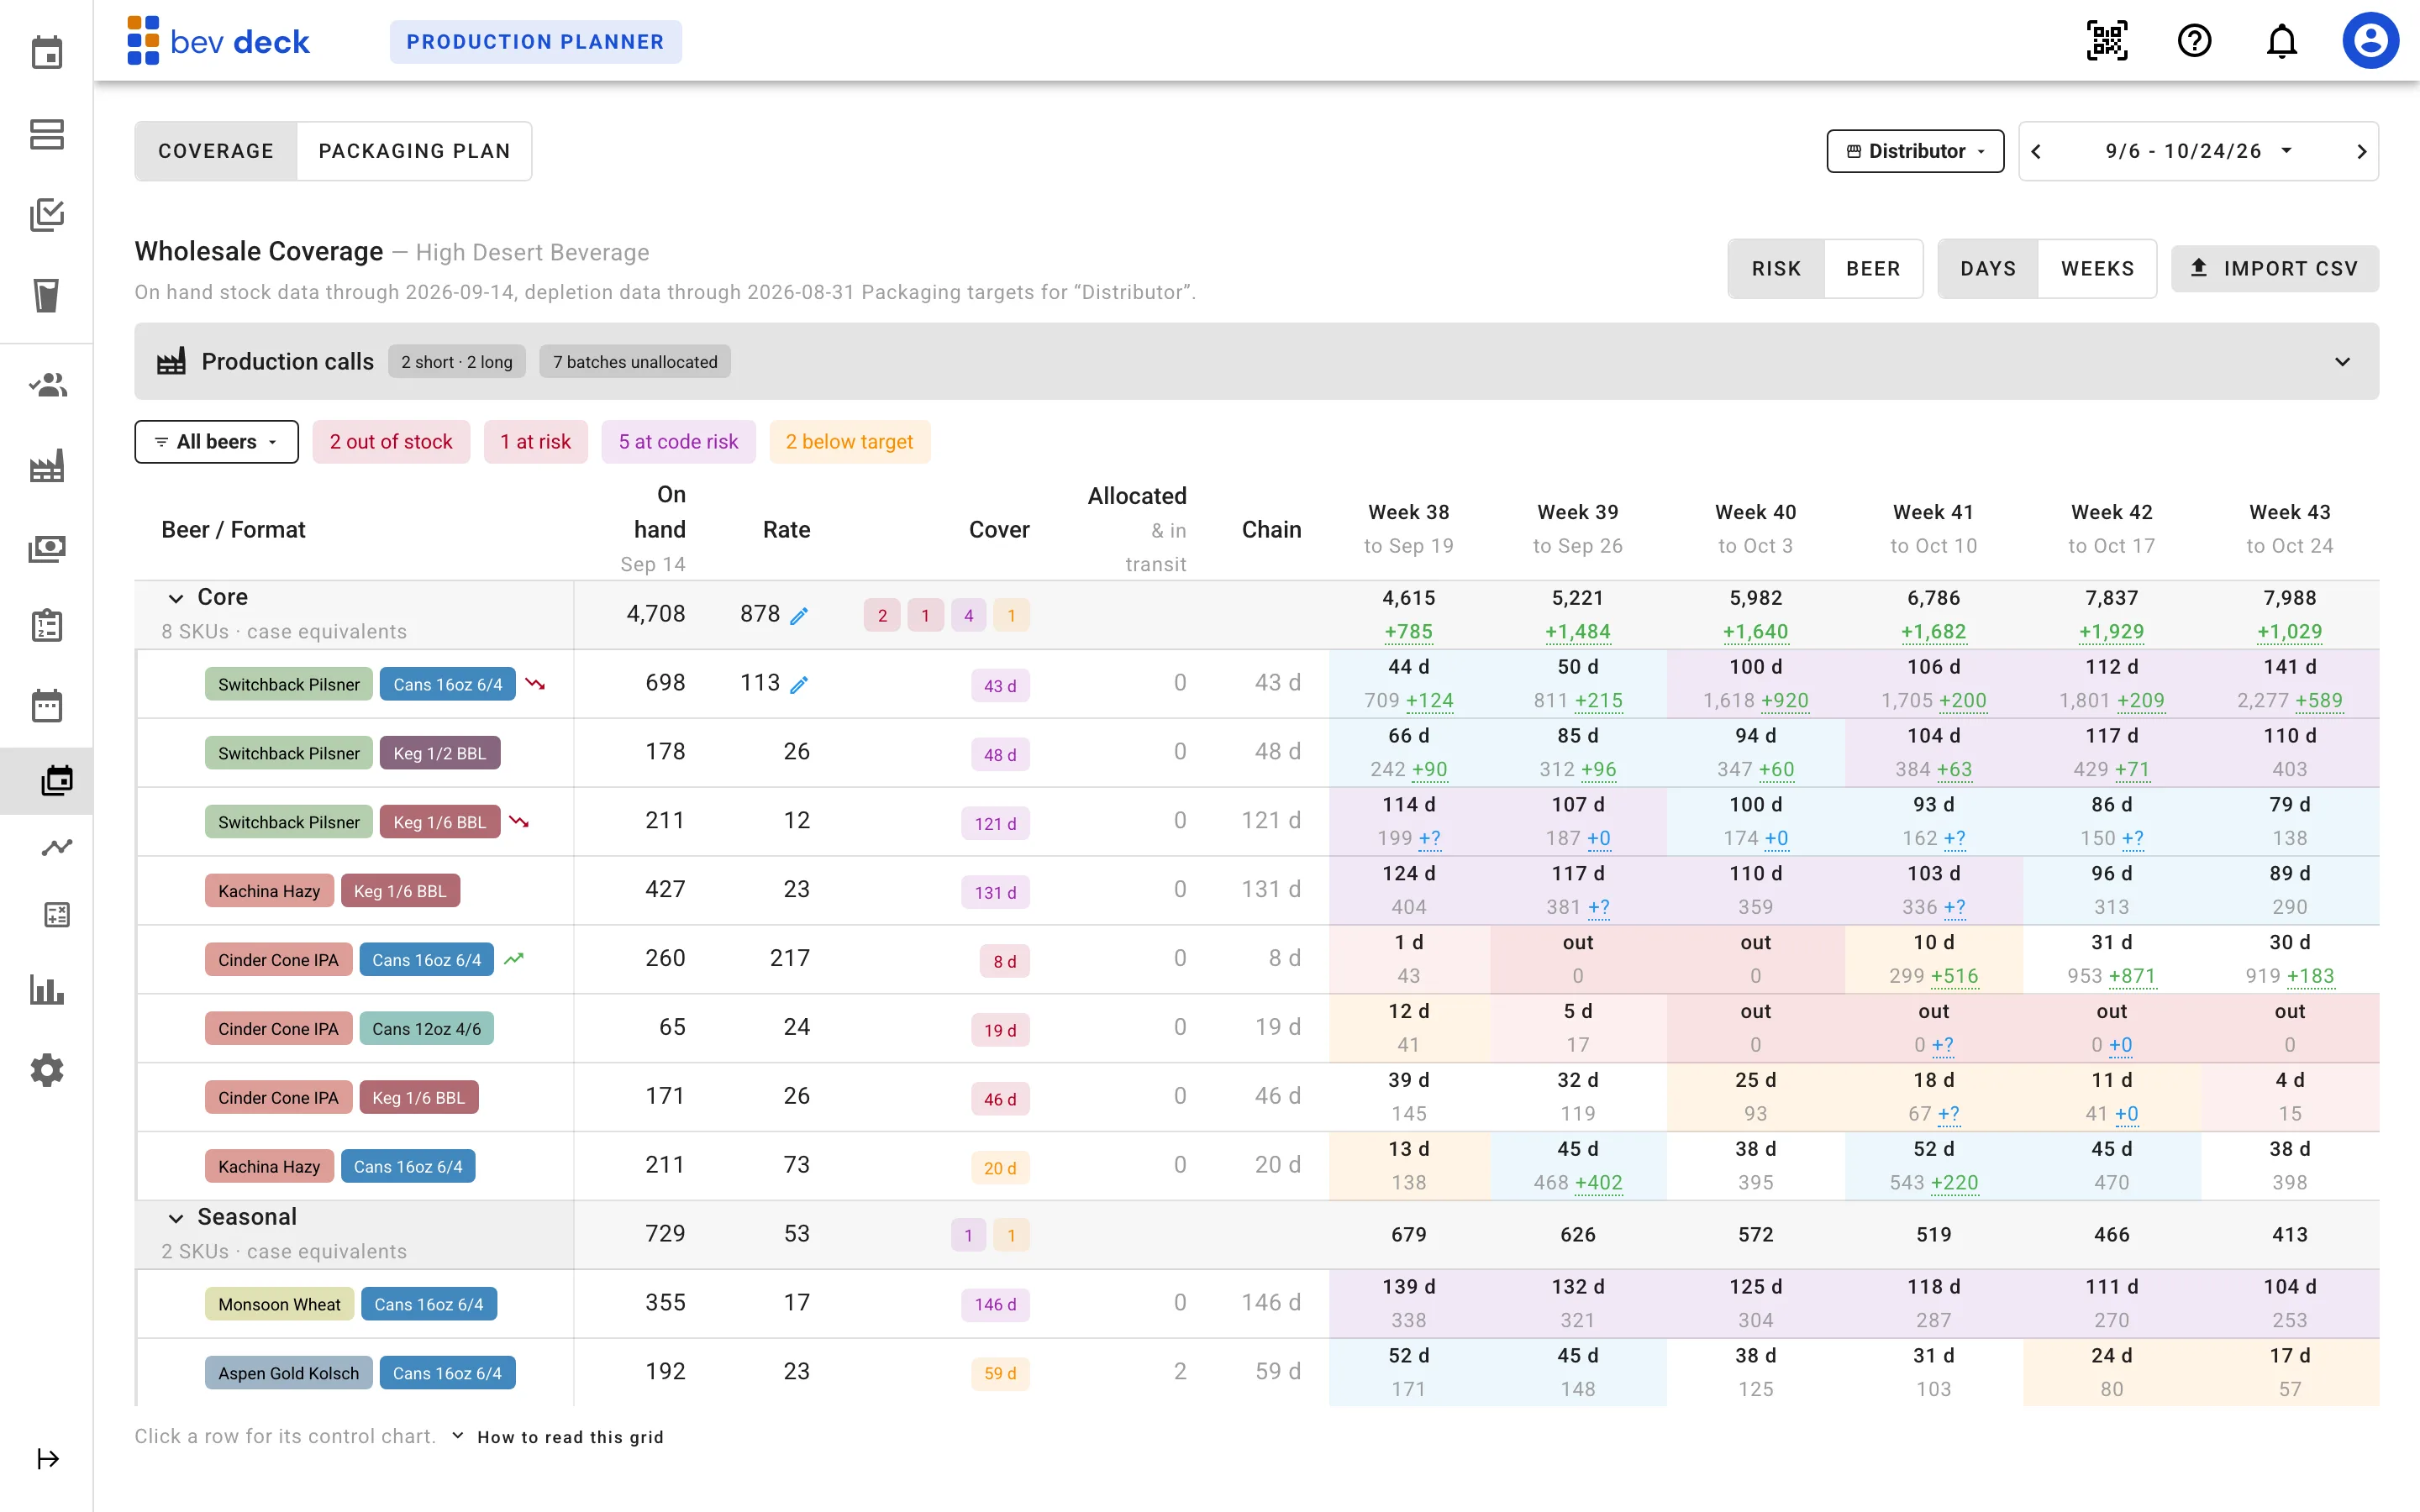Viewport: 2420px width, 1512px height.
Task: Collapse the Core group
Action: click(176, 598)
